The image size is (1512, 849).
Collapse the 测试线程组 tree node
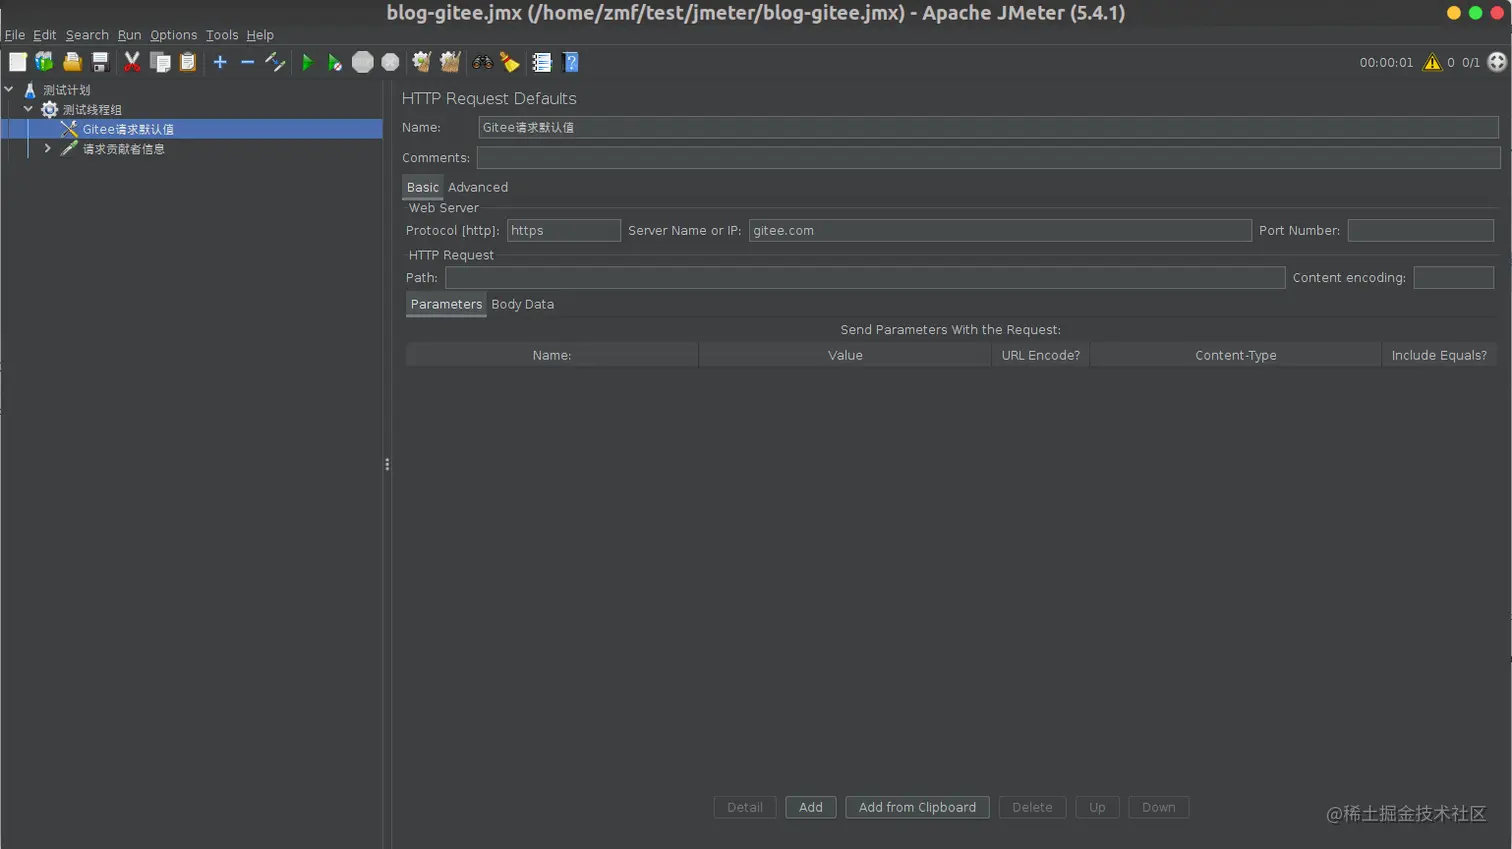coord(28,108)
